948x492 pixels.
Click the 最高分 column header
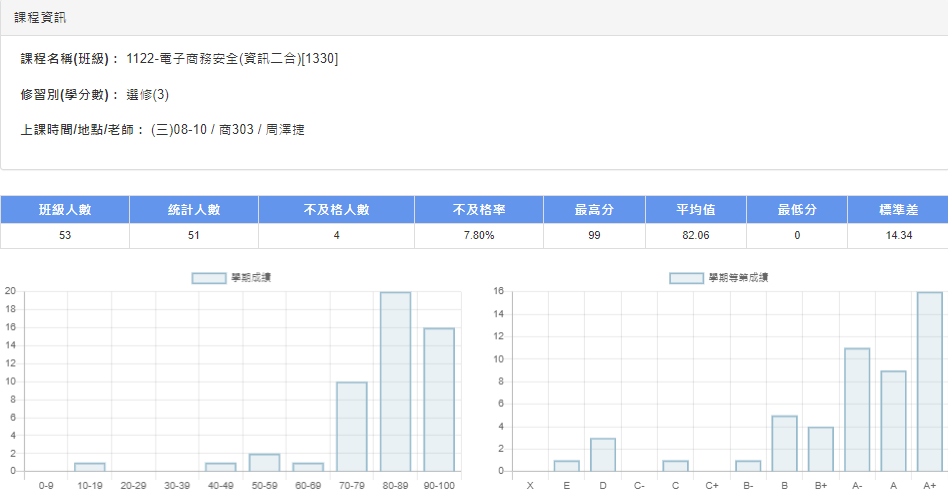click(594, 210)
